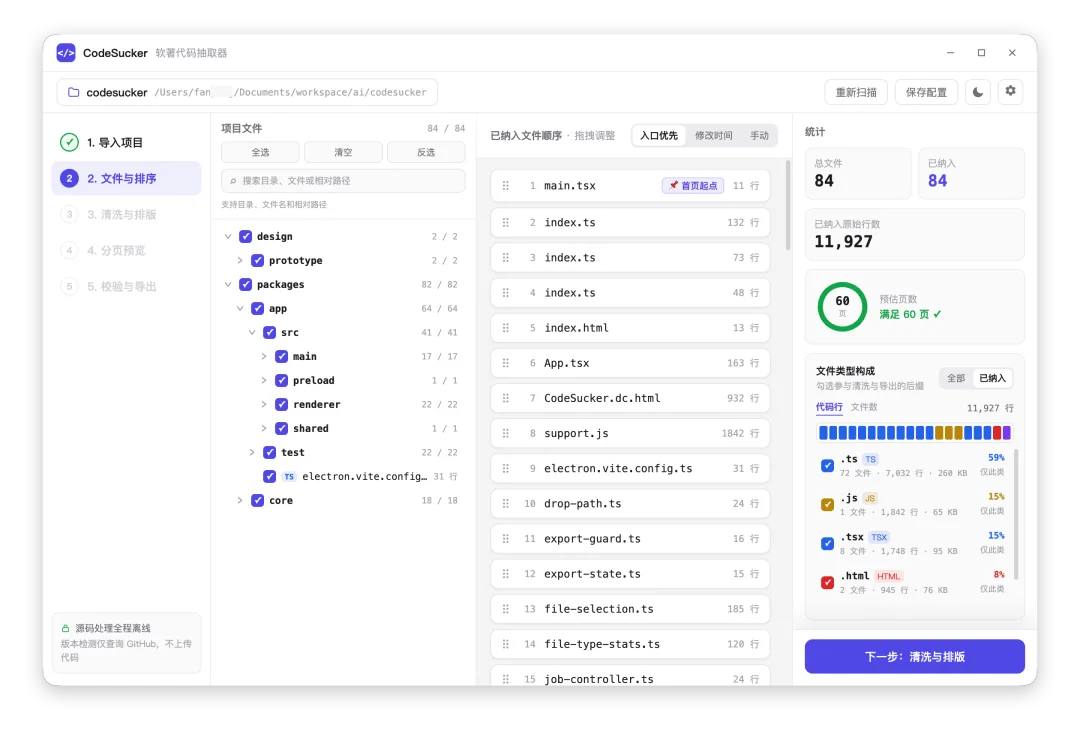Click the TSX badge next to .tsx
1080x737 pixels.
pos(879,537)
